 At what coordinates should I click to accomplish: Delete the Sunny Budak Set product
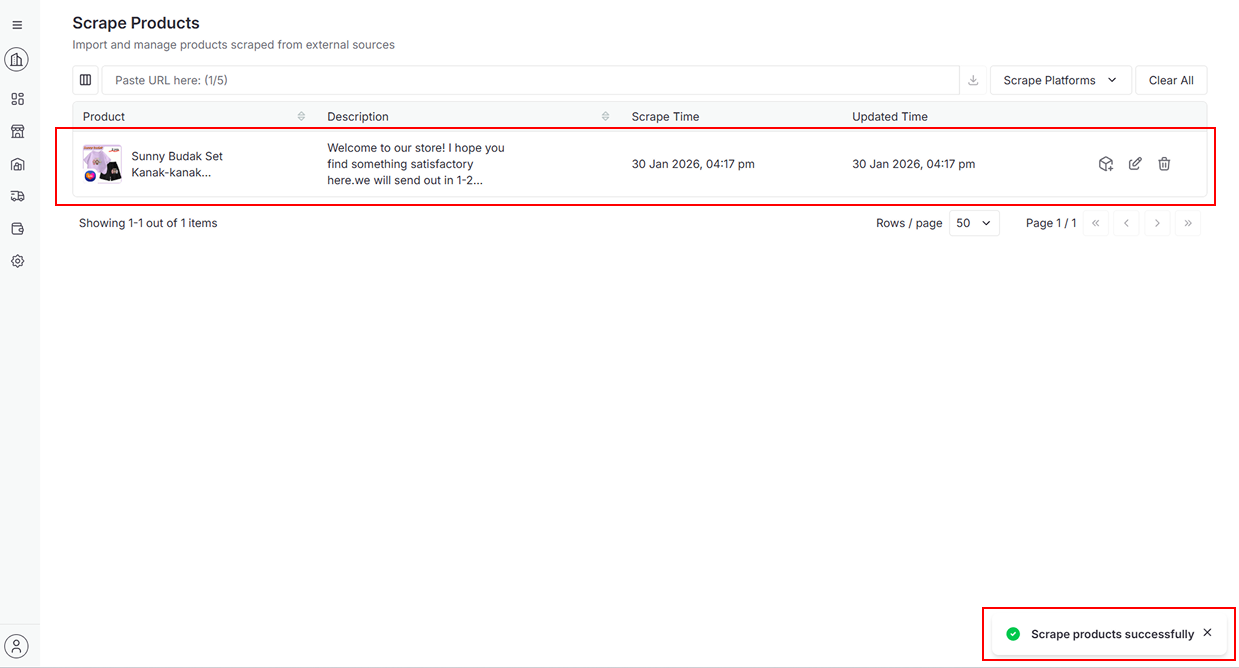1164,164
